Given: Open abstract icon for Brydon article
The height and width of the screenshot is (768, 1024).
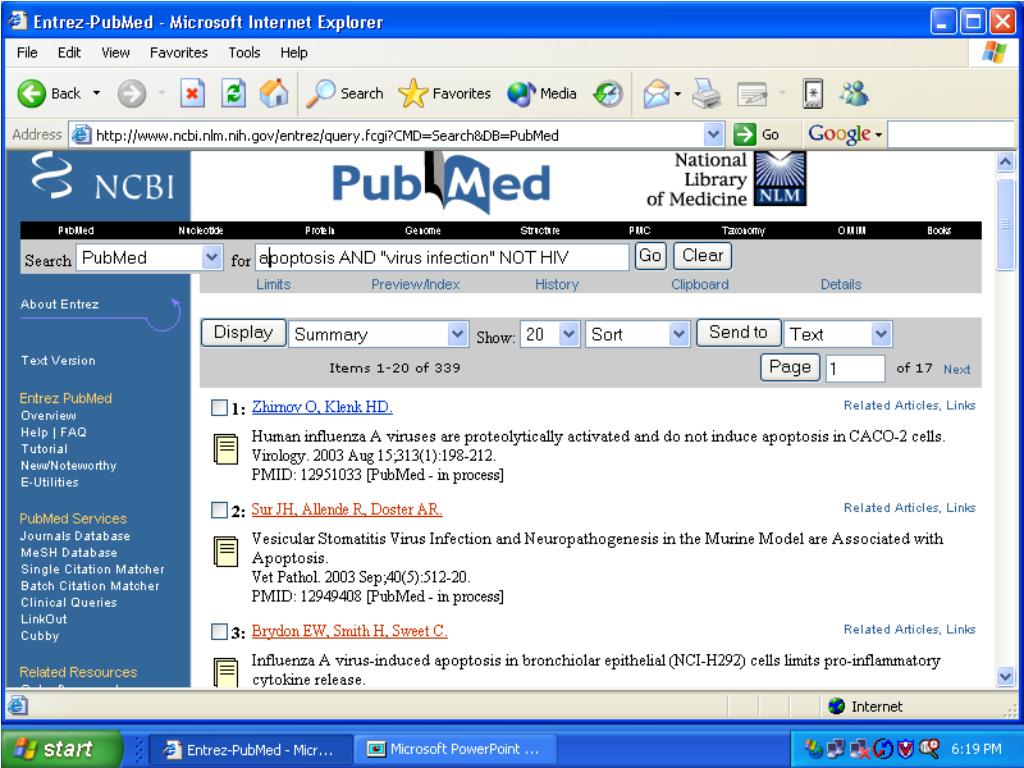Looking at the screenshot, I should pyautogui.click(x=226, y=673).
